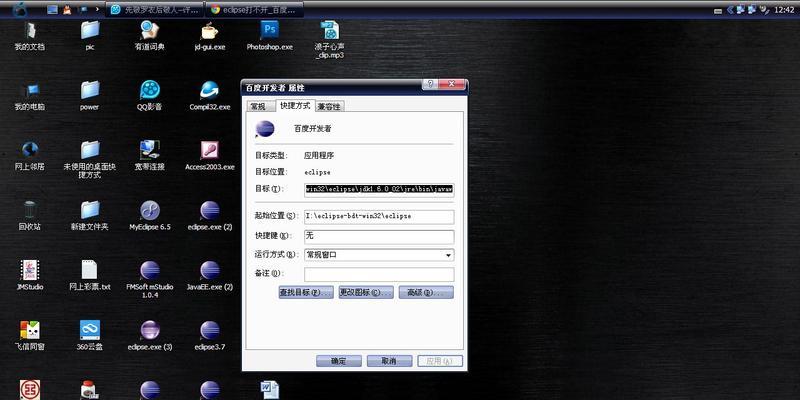Select eclipse.exe (3) desktop icon
The width and height of the screenshot is (800, 400).
(149, 336)
